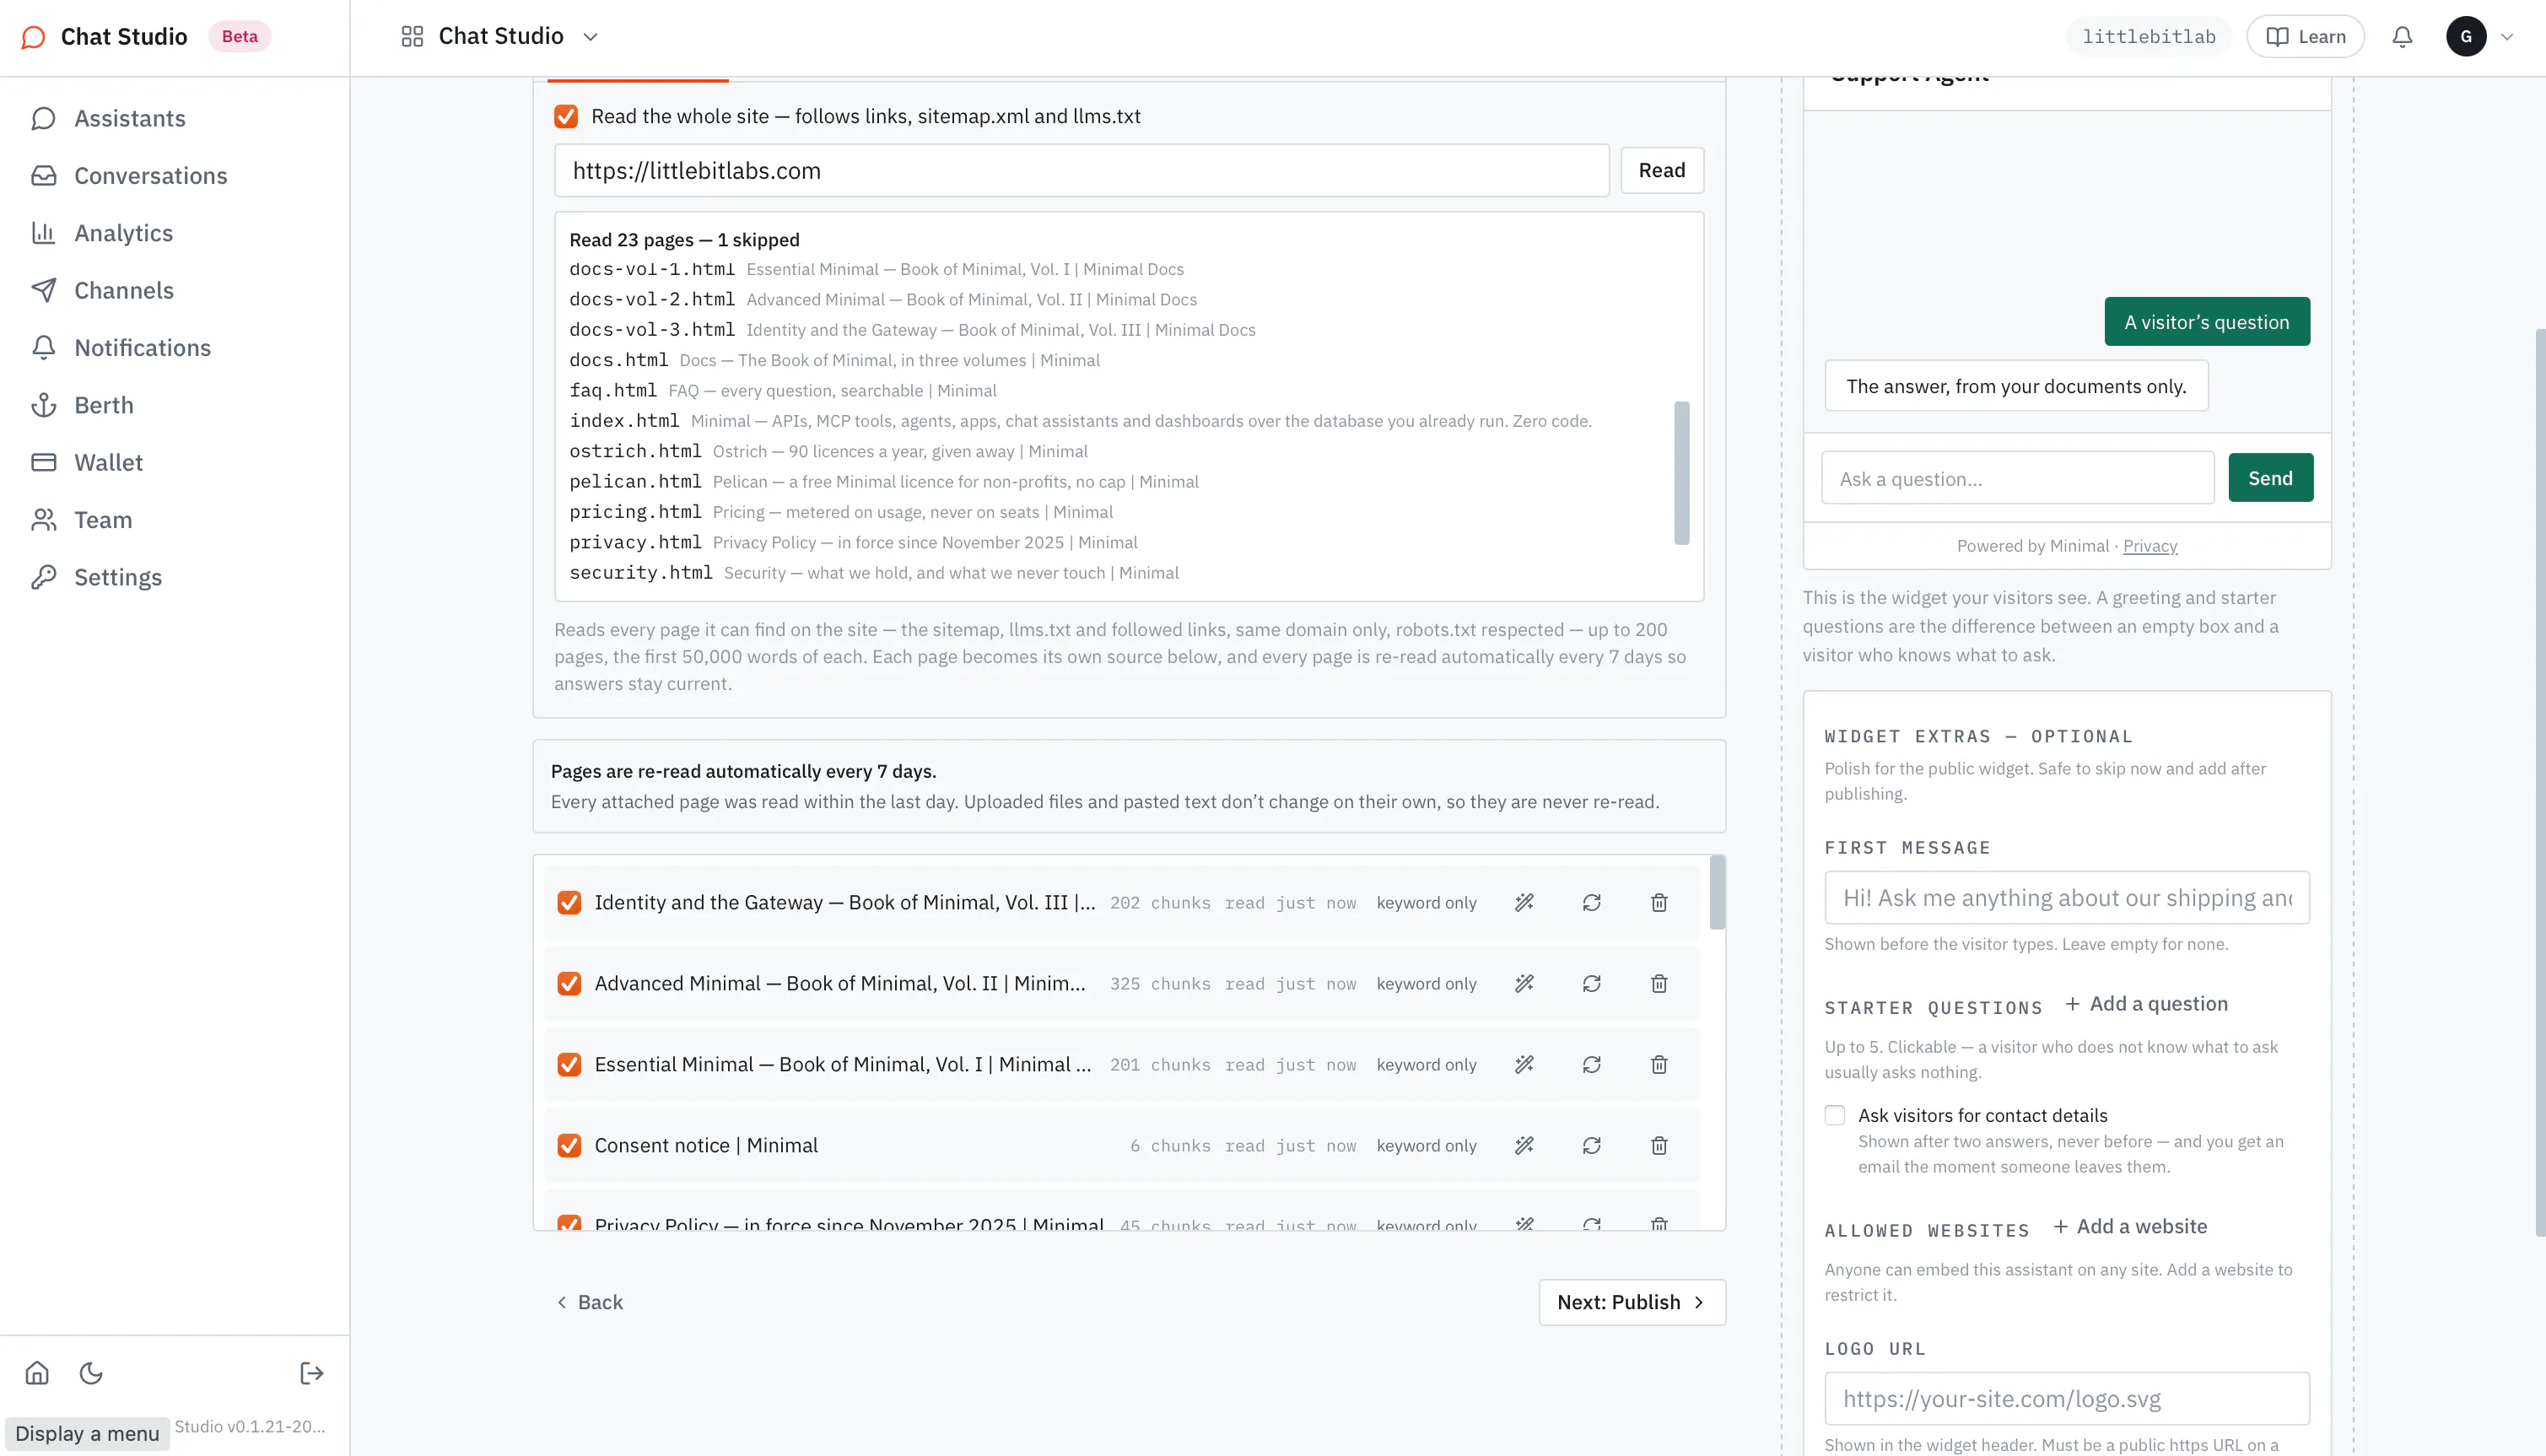
Task: Click Next: Publish button
Action: (x=1632, y=1302)
